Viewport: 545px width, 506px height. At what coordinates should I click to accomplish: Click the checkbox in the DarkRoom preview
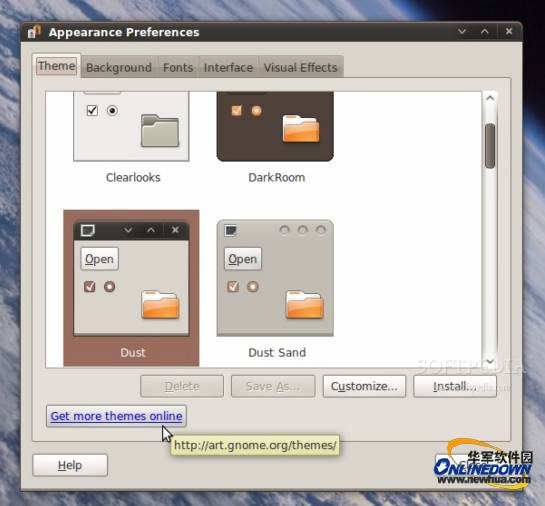tap(236, 111)
